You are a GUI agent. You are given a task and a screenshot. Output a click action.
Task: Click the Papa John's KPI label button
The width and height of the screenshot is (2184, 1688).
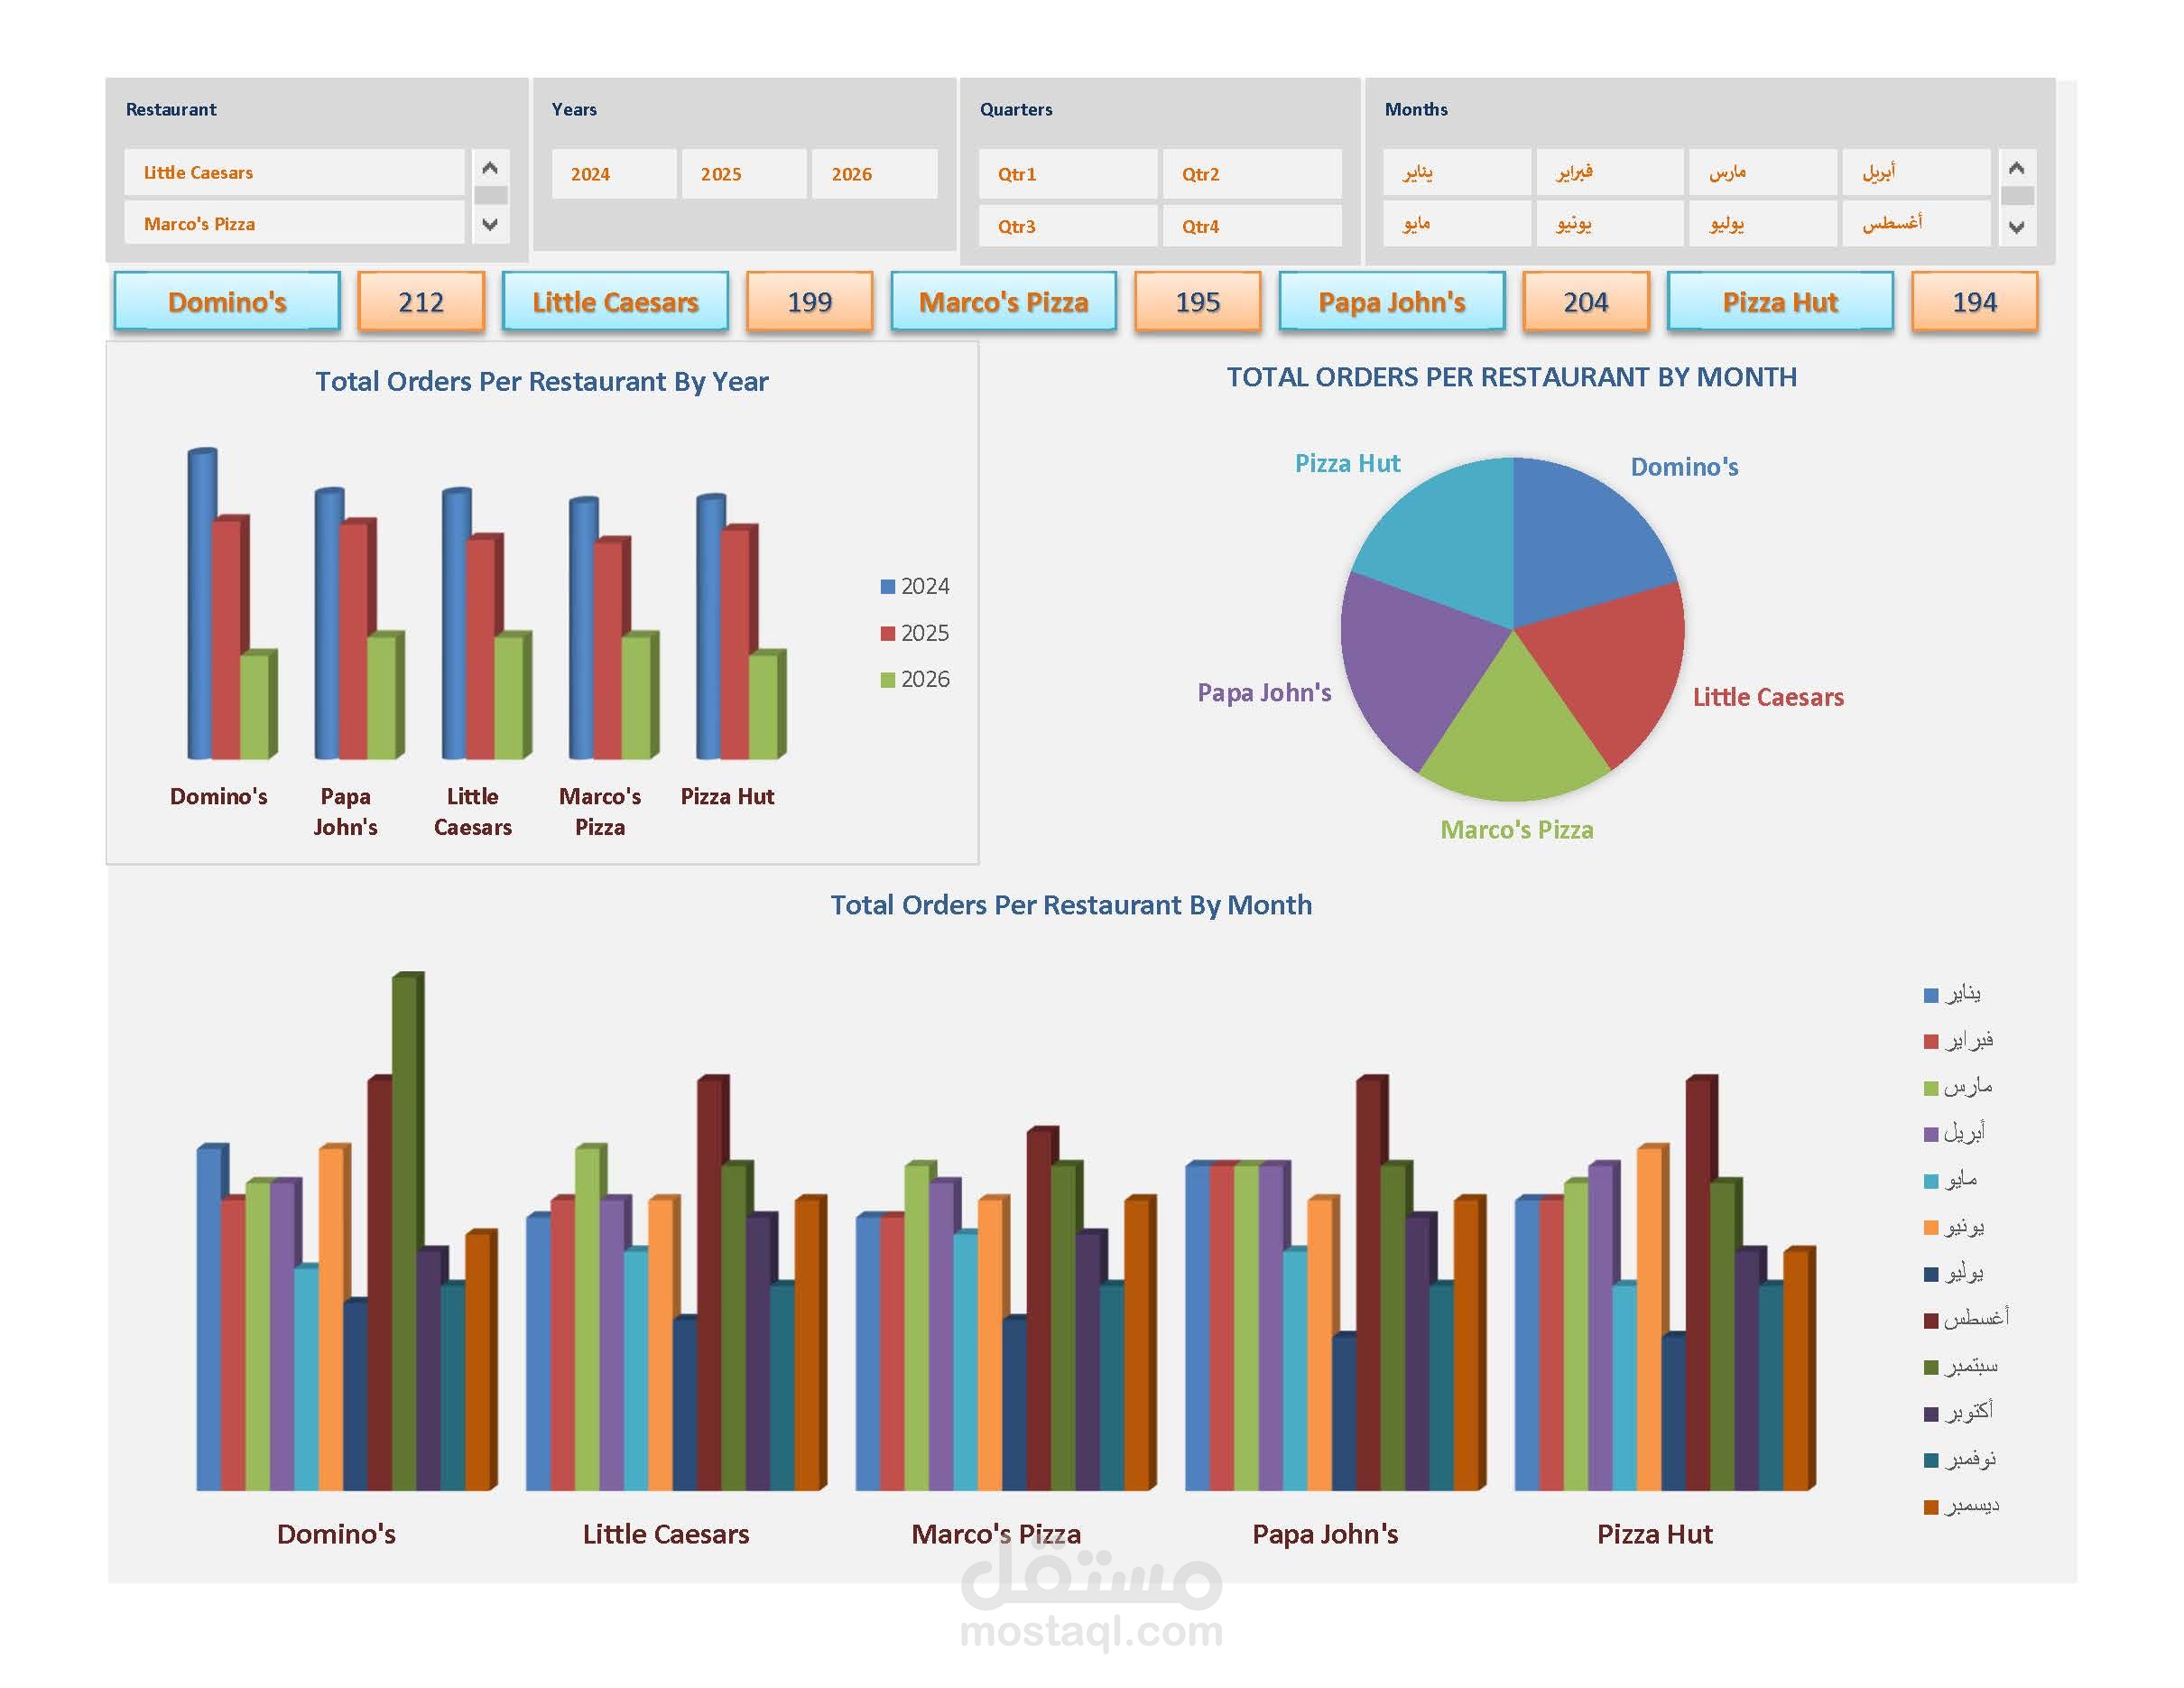[1391, 302]
